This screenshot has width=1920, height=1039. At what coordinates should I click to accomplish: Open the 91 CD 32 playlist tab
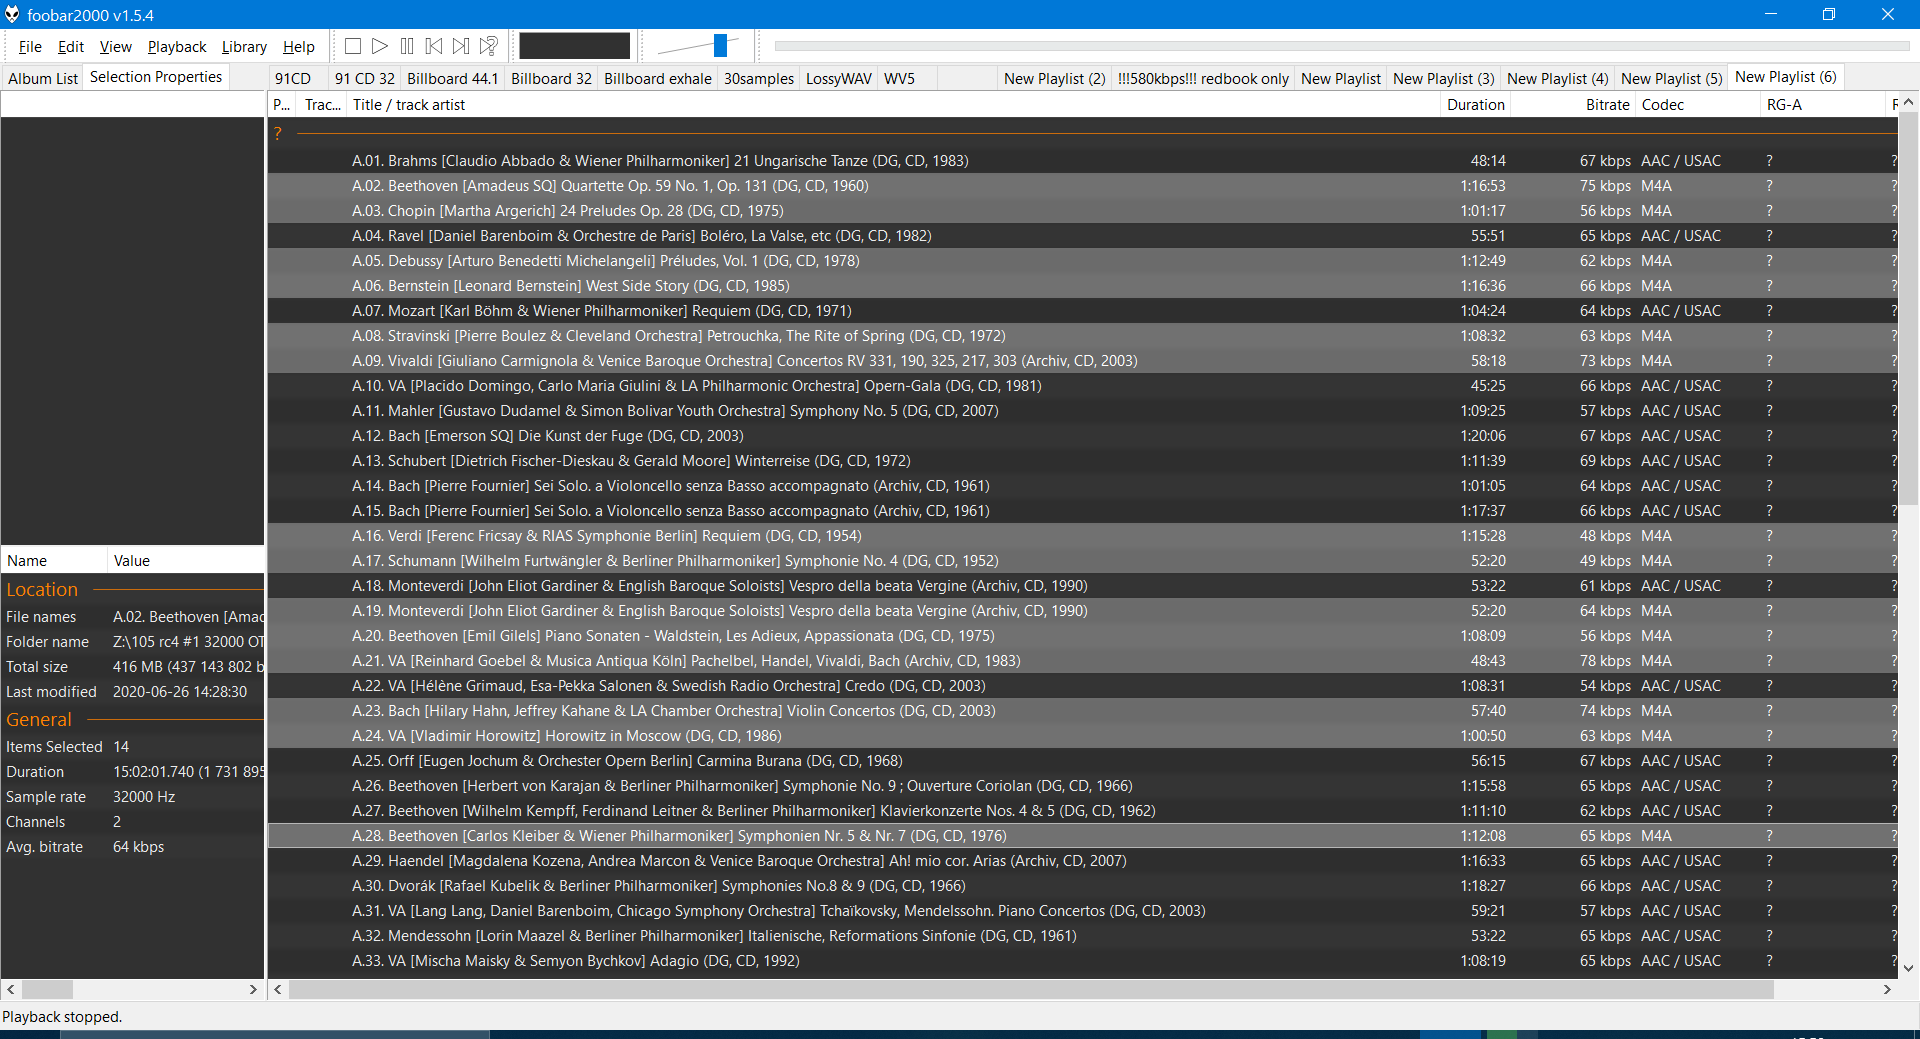[x=365, y=79]
